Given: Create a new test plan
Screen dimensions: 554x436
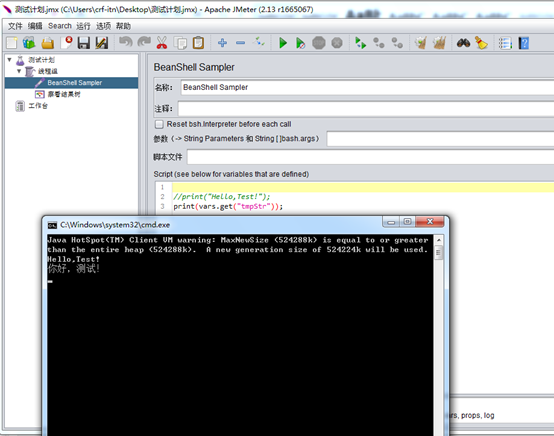Looking at the screenshot, I should pyautogui.click(x=12, y=43).
